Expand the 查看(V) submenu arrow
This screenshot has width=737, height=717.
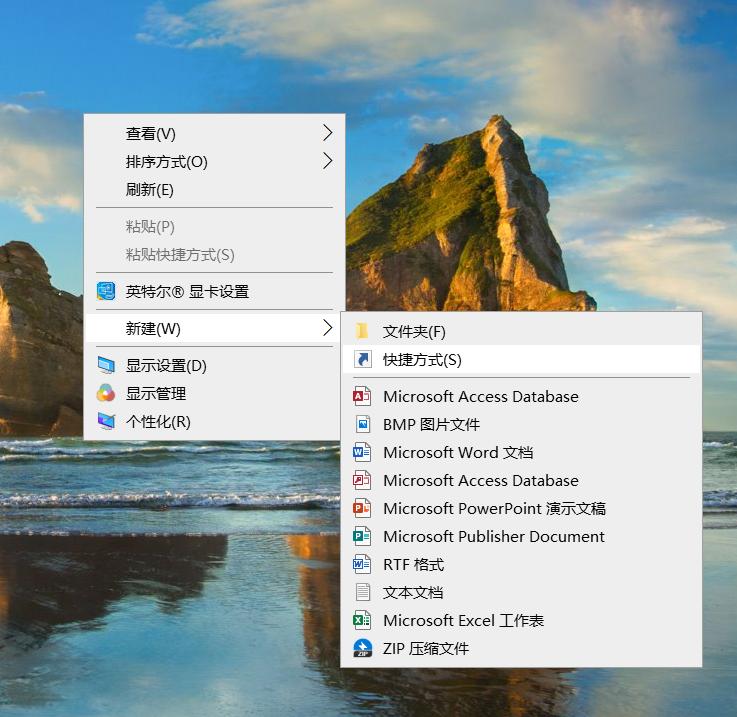coord(328,133)
